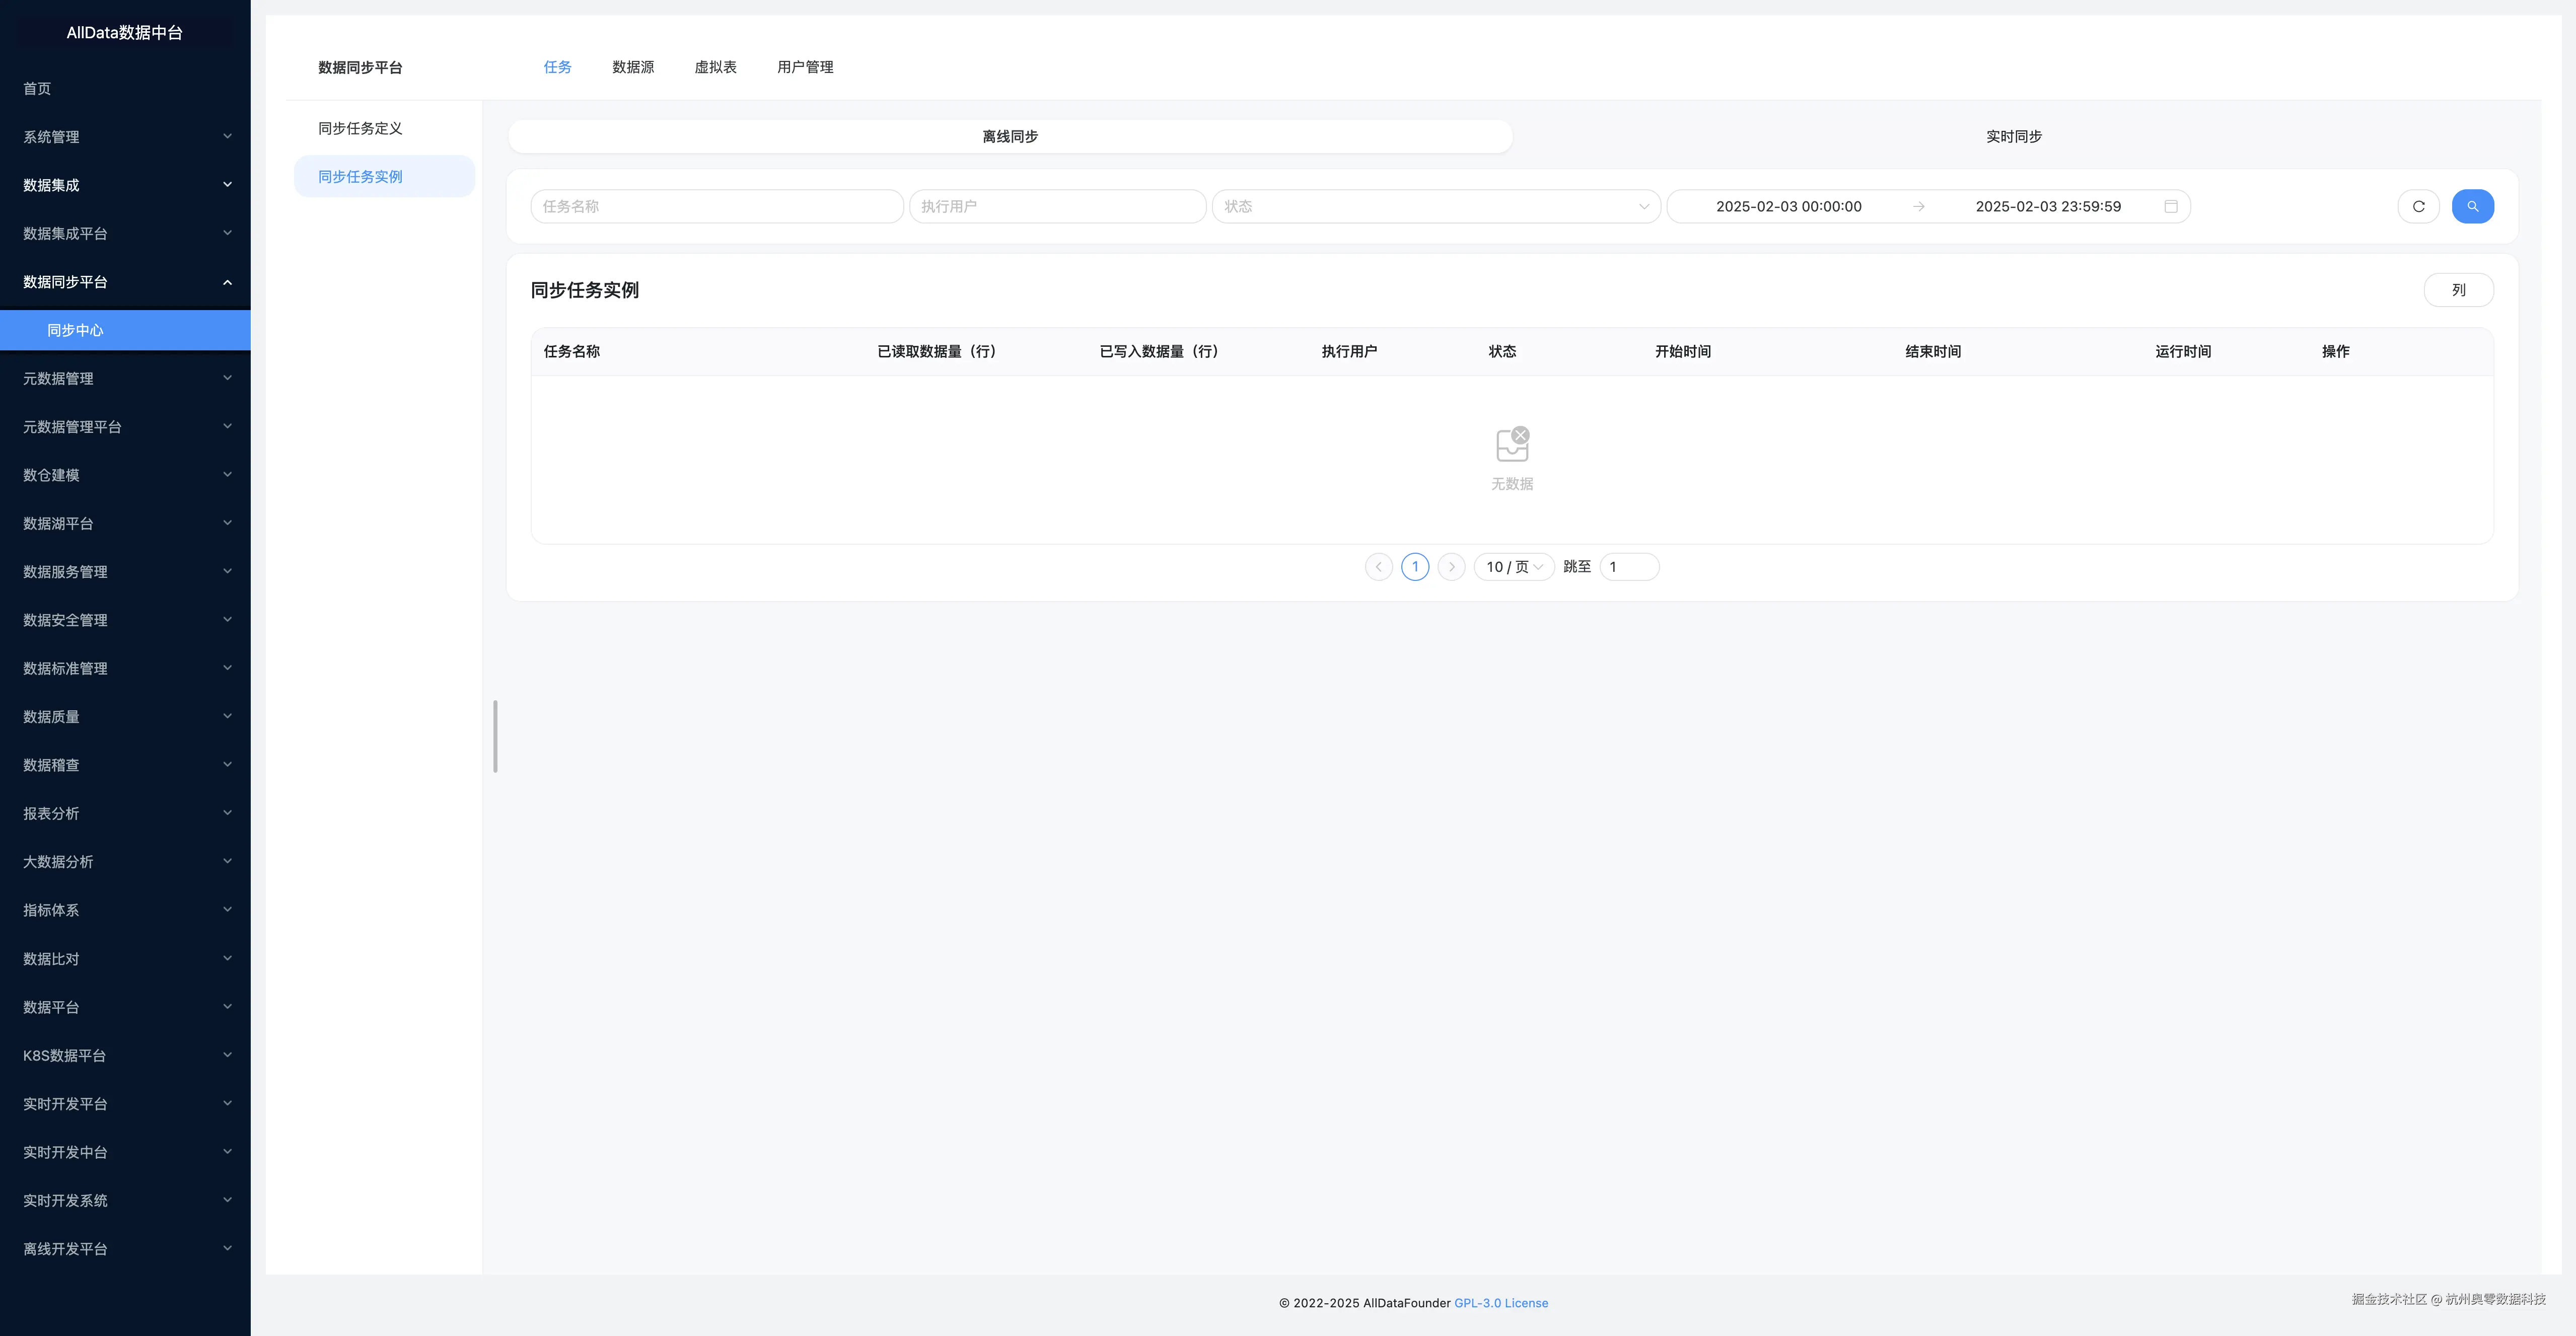Open the 10 / 页 page size dropdown
The width and height of the screenshot is (2576, 1336).
[1513, 567]
